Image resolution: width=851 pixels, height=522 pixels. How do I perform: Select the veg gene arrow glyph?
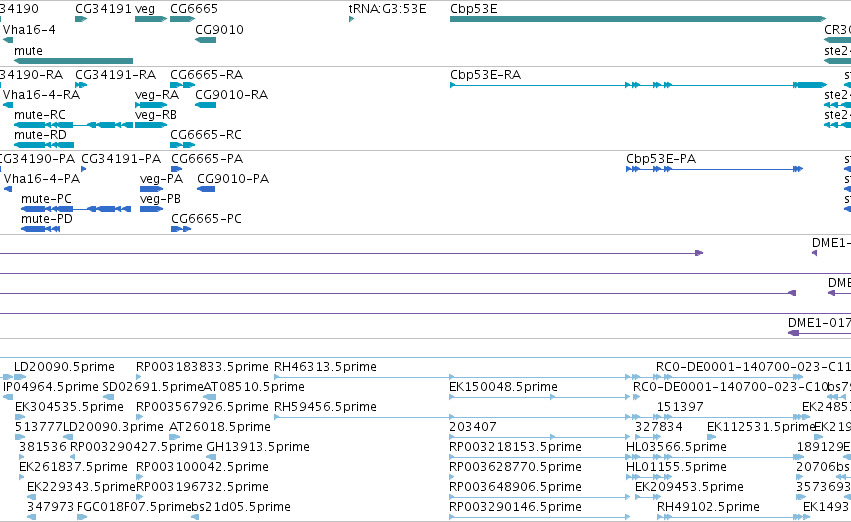point(151,19)
